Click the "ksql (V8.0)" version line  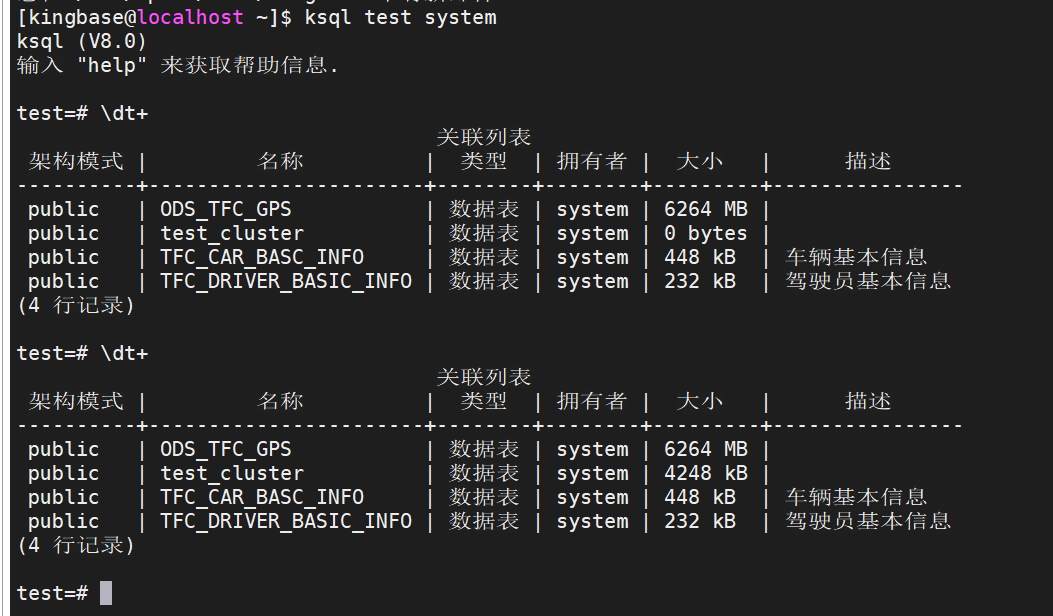(82, 41)
